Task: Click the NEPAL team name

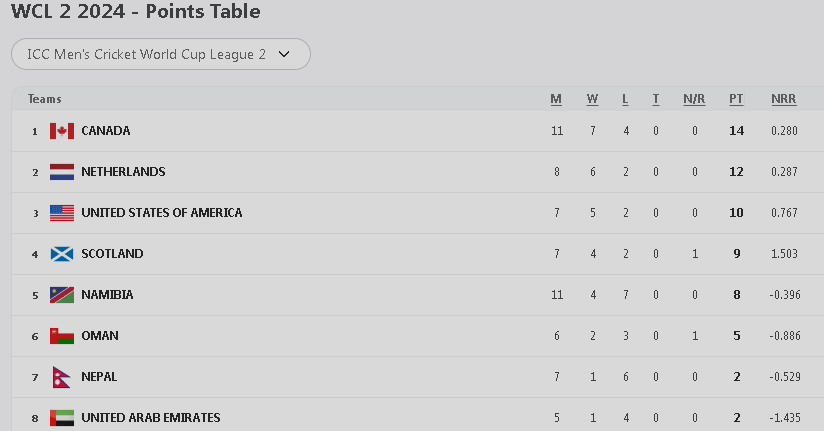Action: 99,377
